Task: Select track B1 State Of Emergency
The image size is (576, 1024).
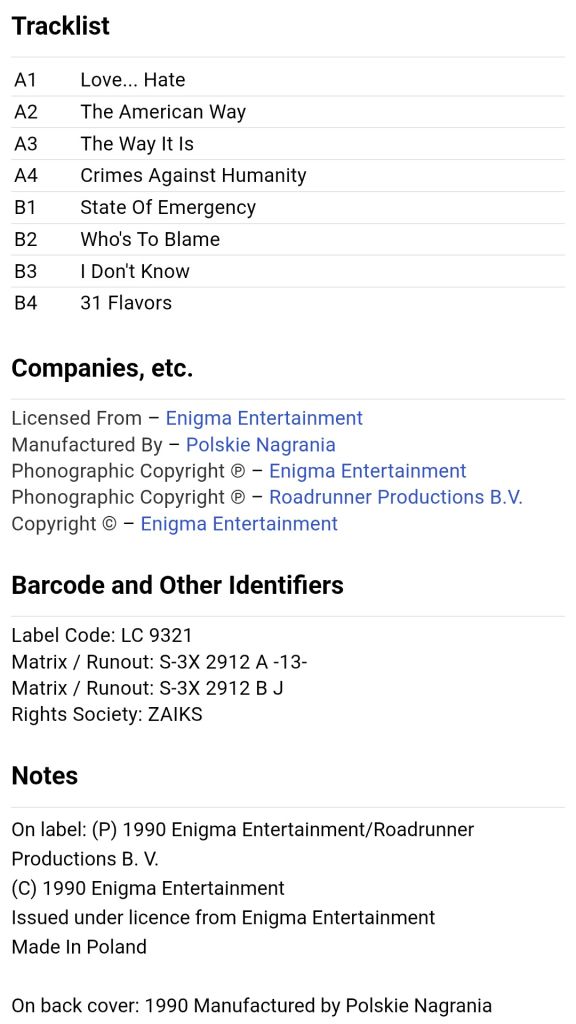Action: (288, 208)
